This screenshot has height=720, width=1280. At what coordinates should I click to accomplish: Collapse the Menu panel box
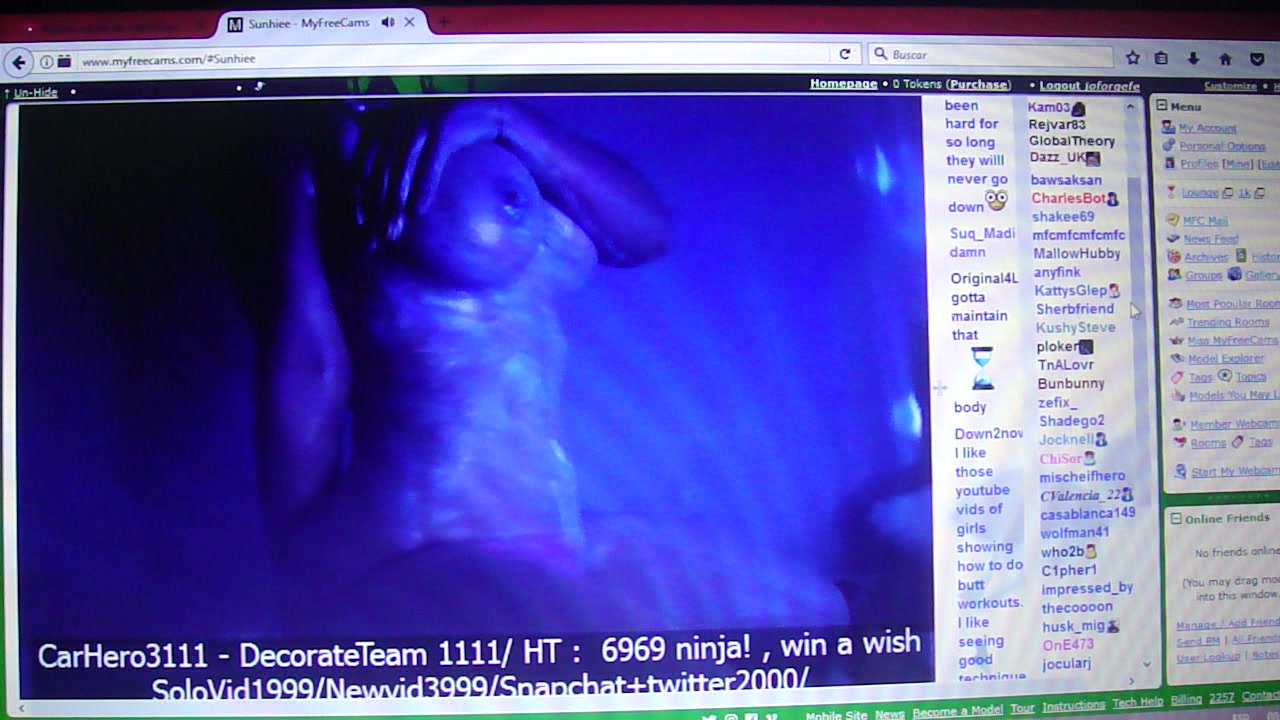click(x=1161, y=106)
